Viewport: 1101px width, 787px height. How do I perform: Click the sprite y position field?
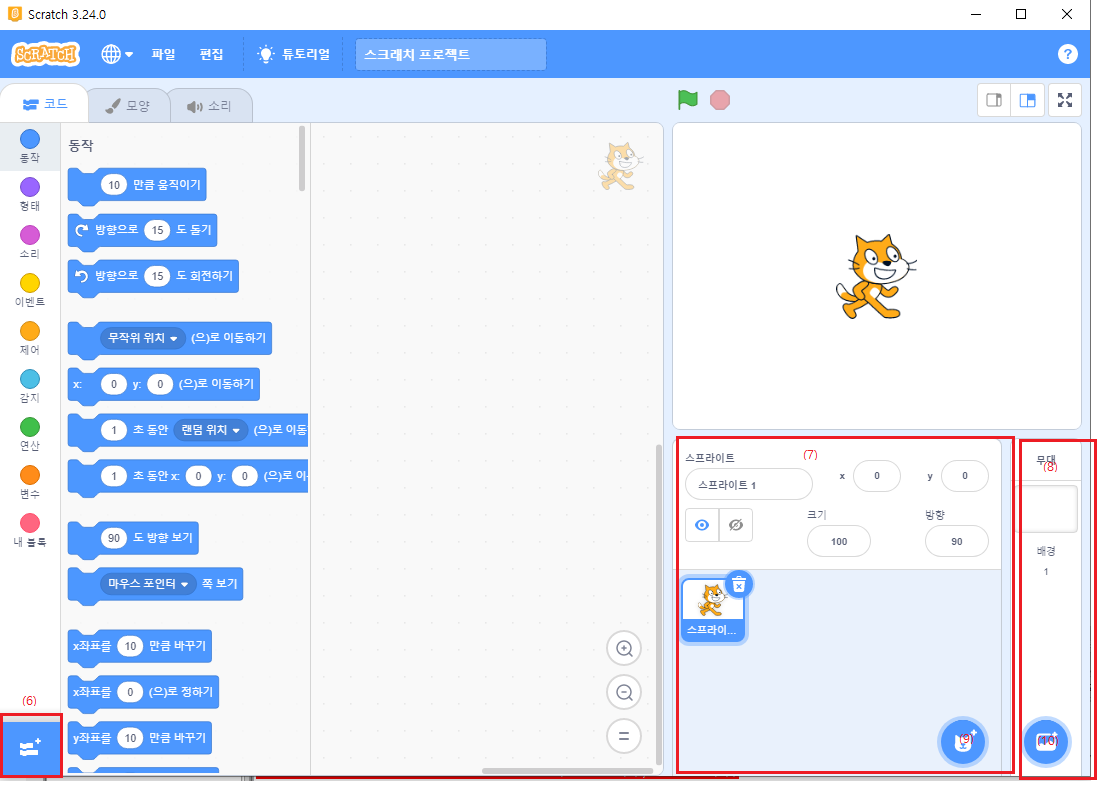[x=965, y=476]
